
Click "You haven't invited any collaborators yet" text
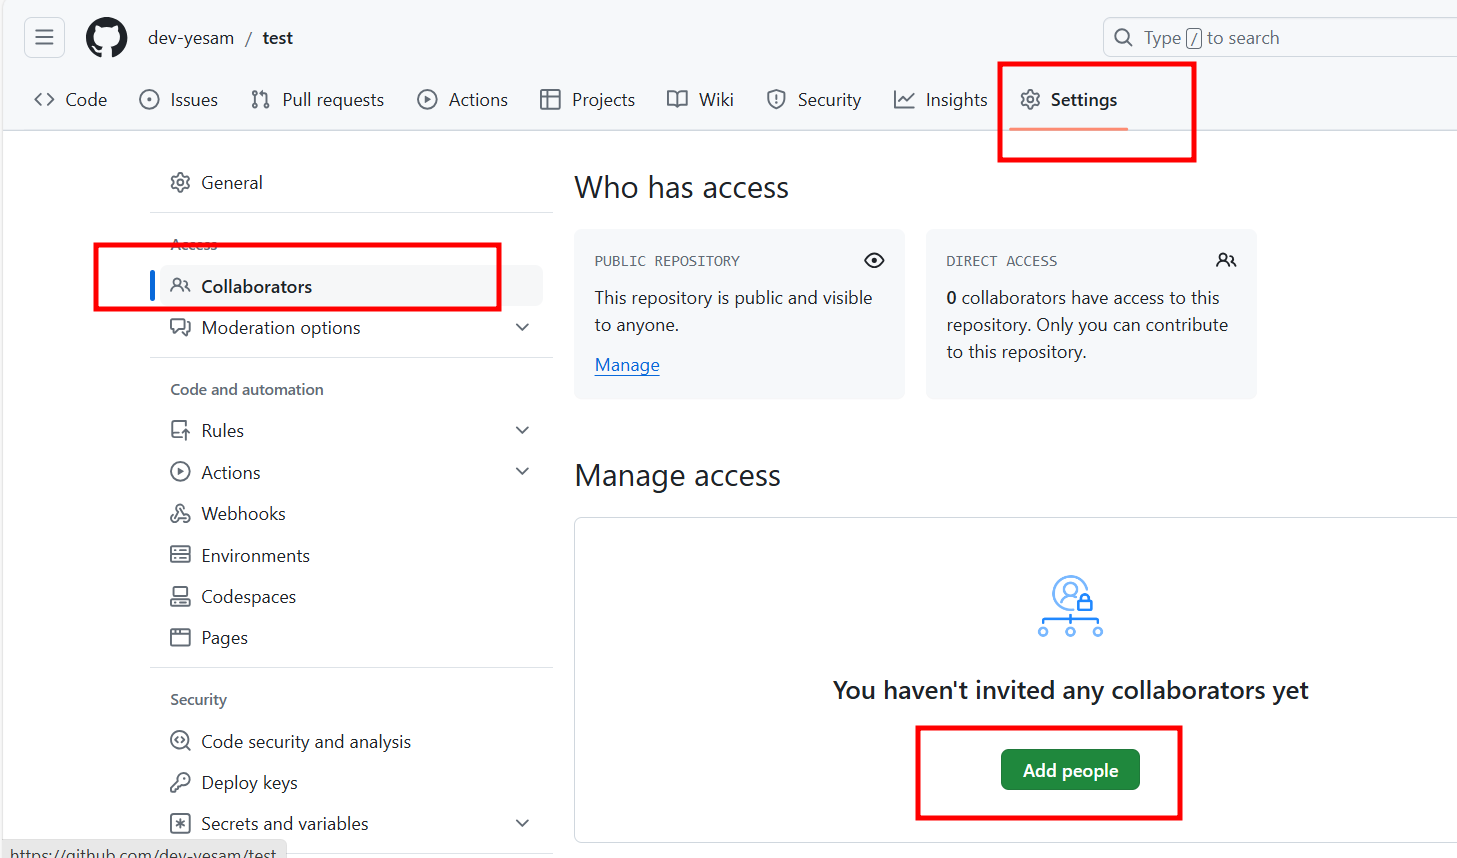click(1070, 690)
